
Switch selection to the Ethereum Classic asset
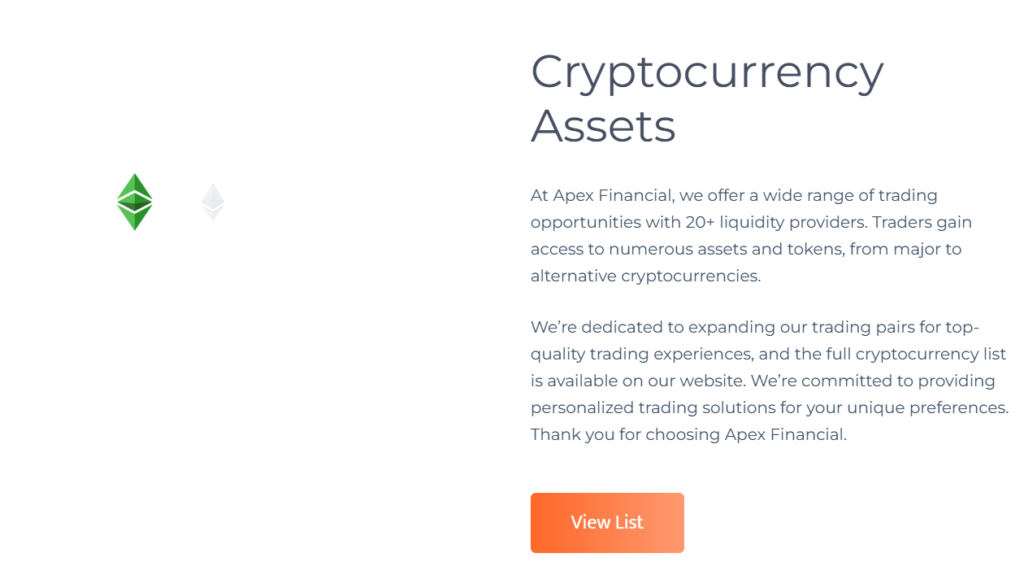134,200
